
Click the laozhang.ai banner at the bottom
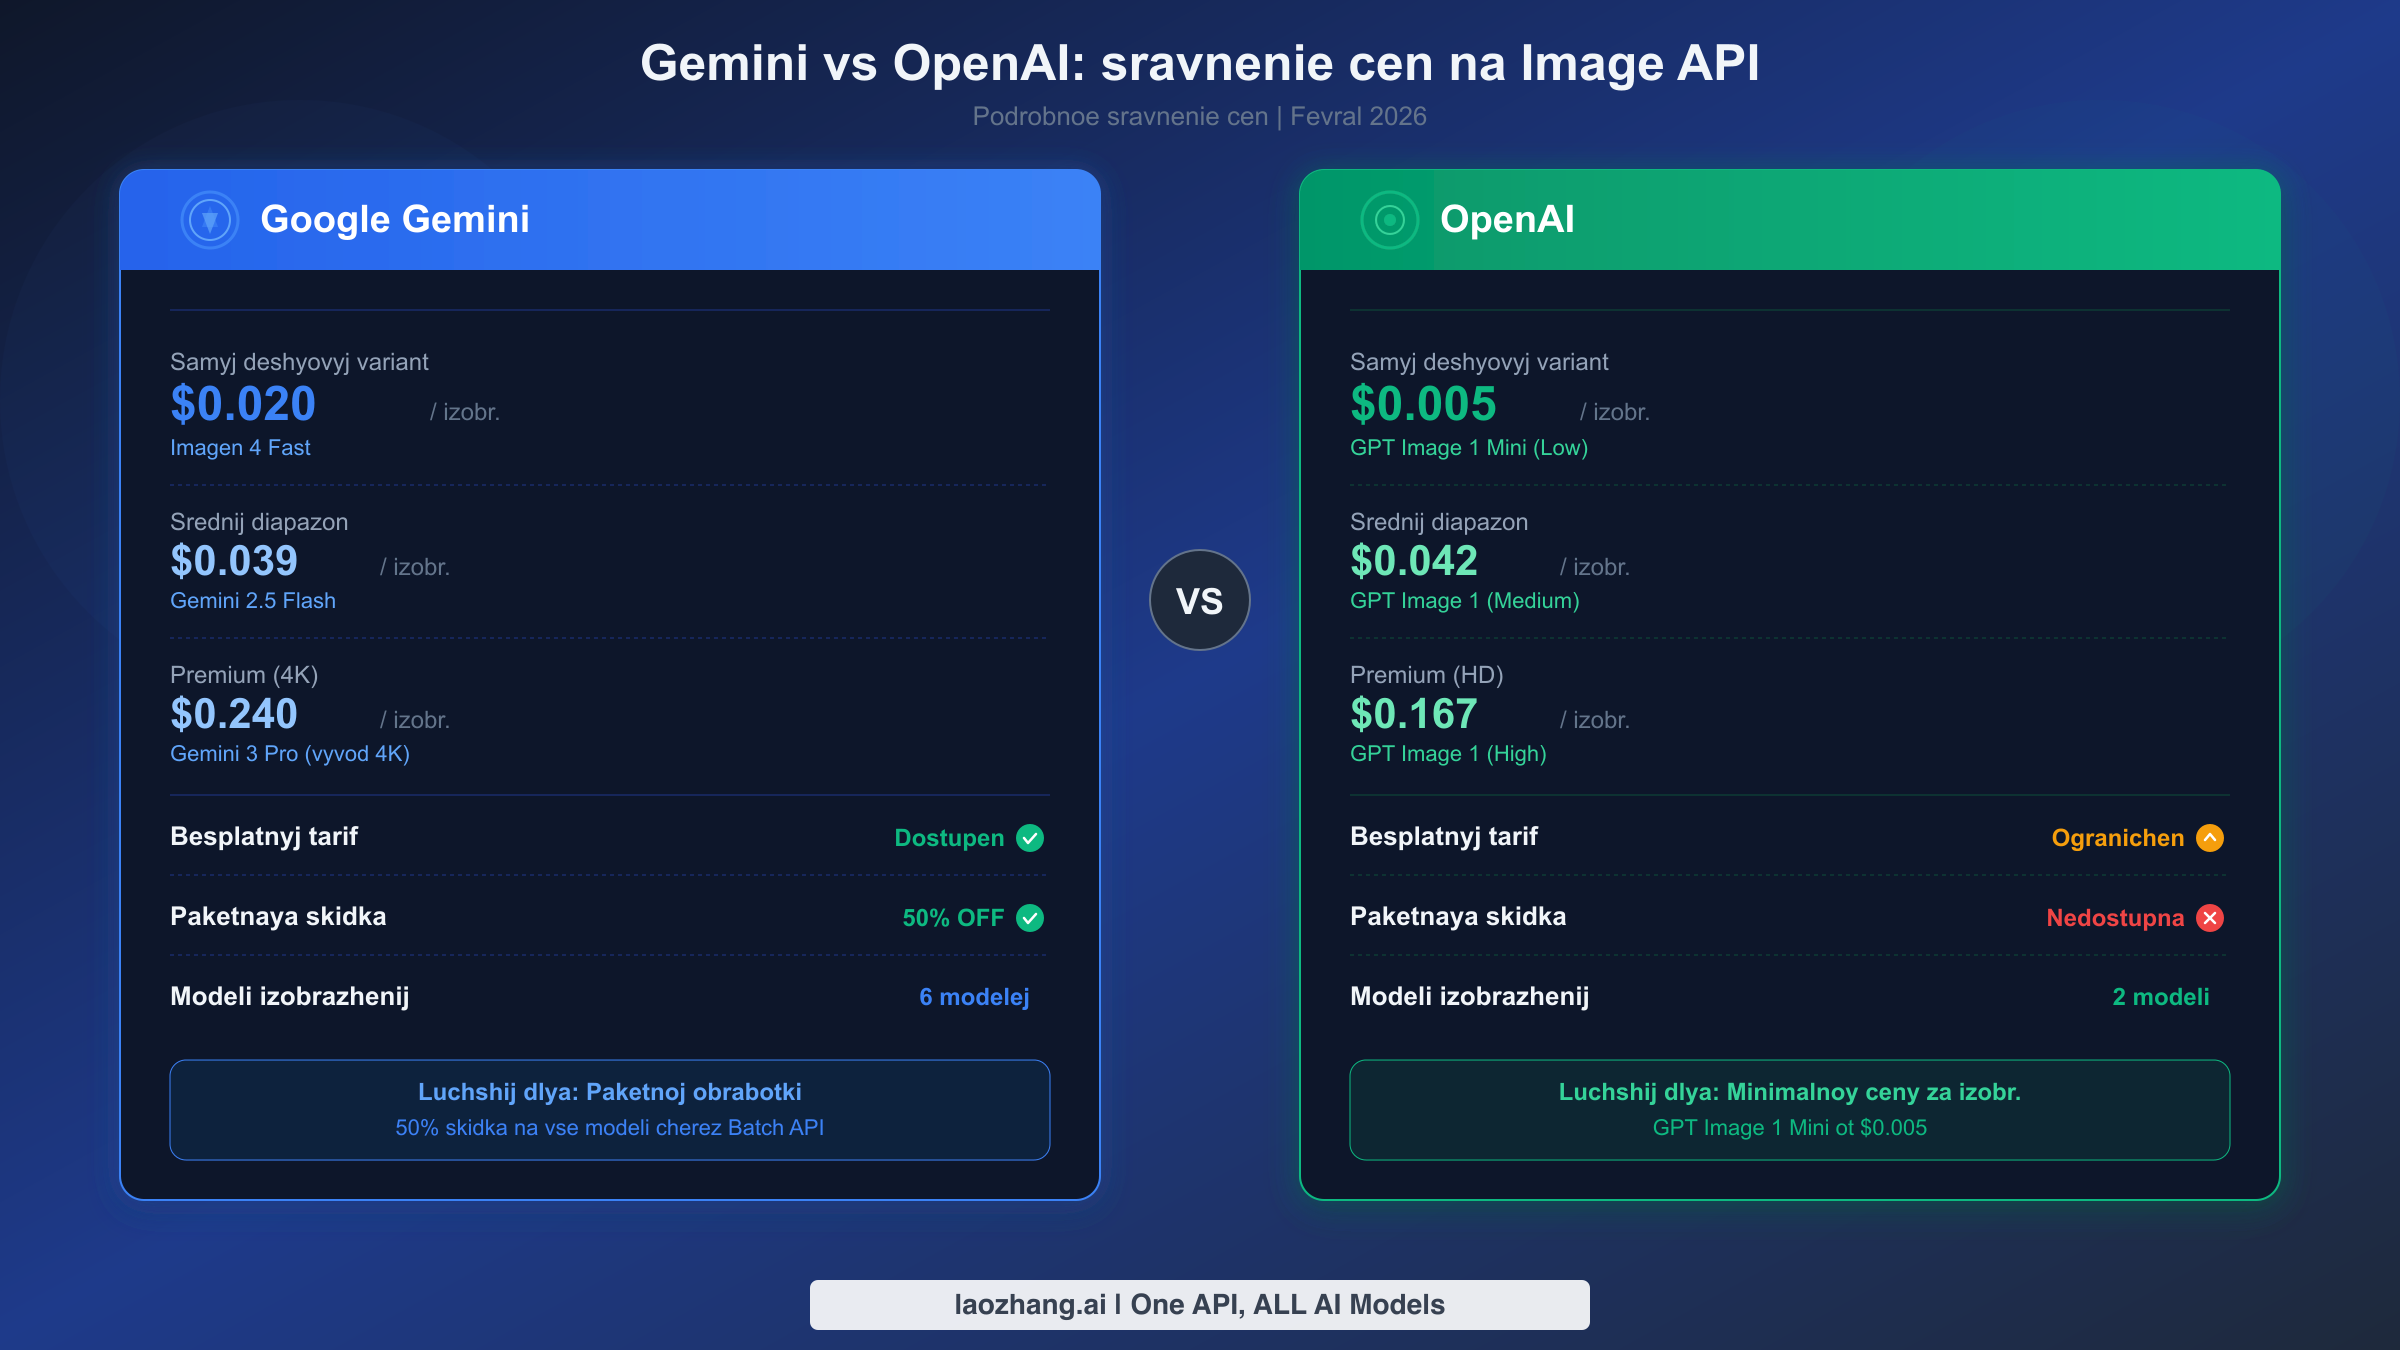pos(1199,1304)
